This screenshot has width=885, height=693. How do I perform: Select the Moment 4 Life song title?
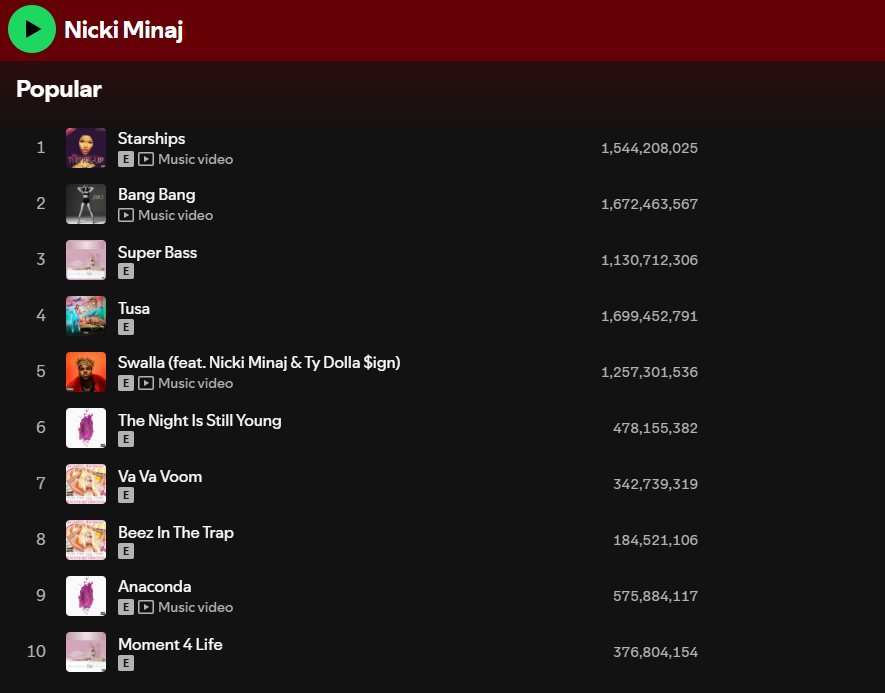(x=170, y=644)
